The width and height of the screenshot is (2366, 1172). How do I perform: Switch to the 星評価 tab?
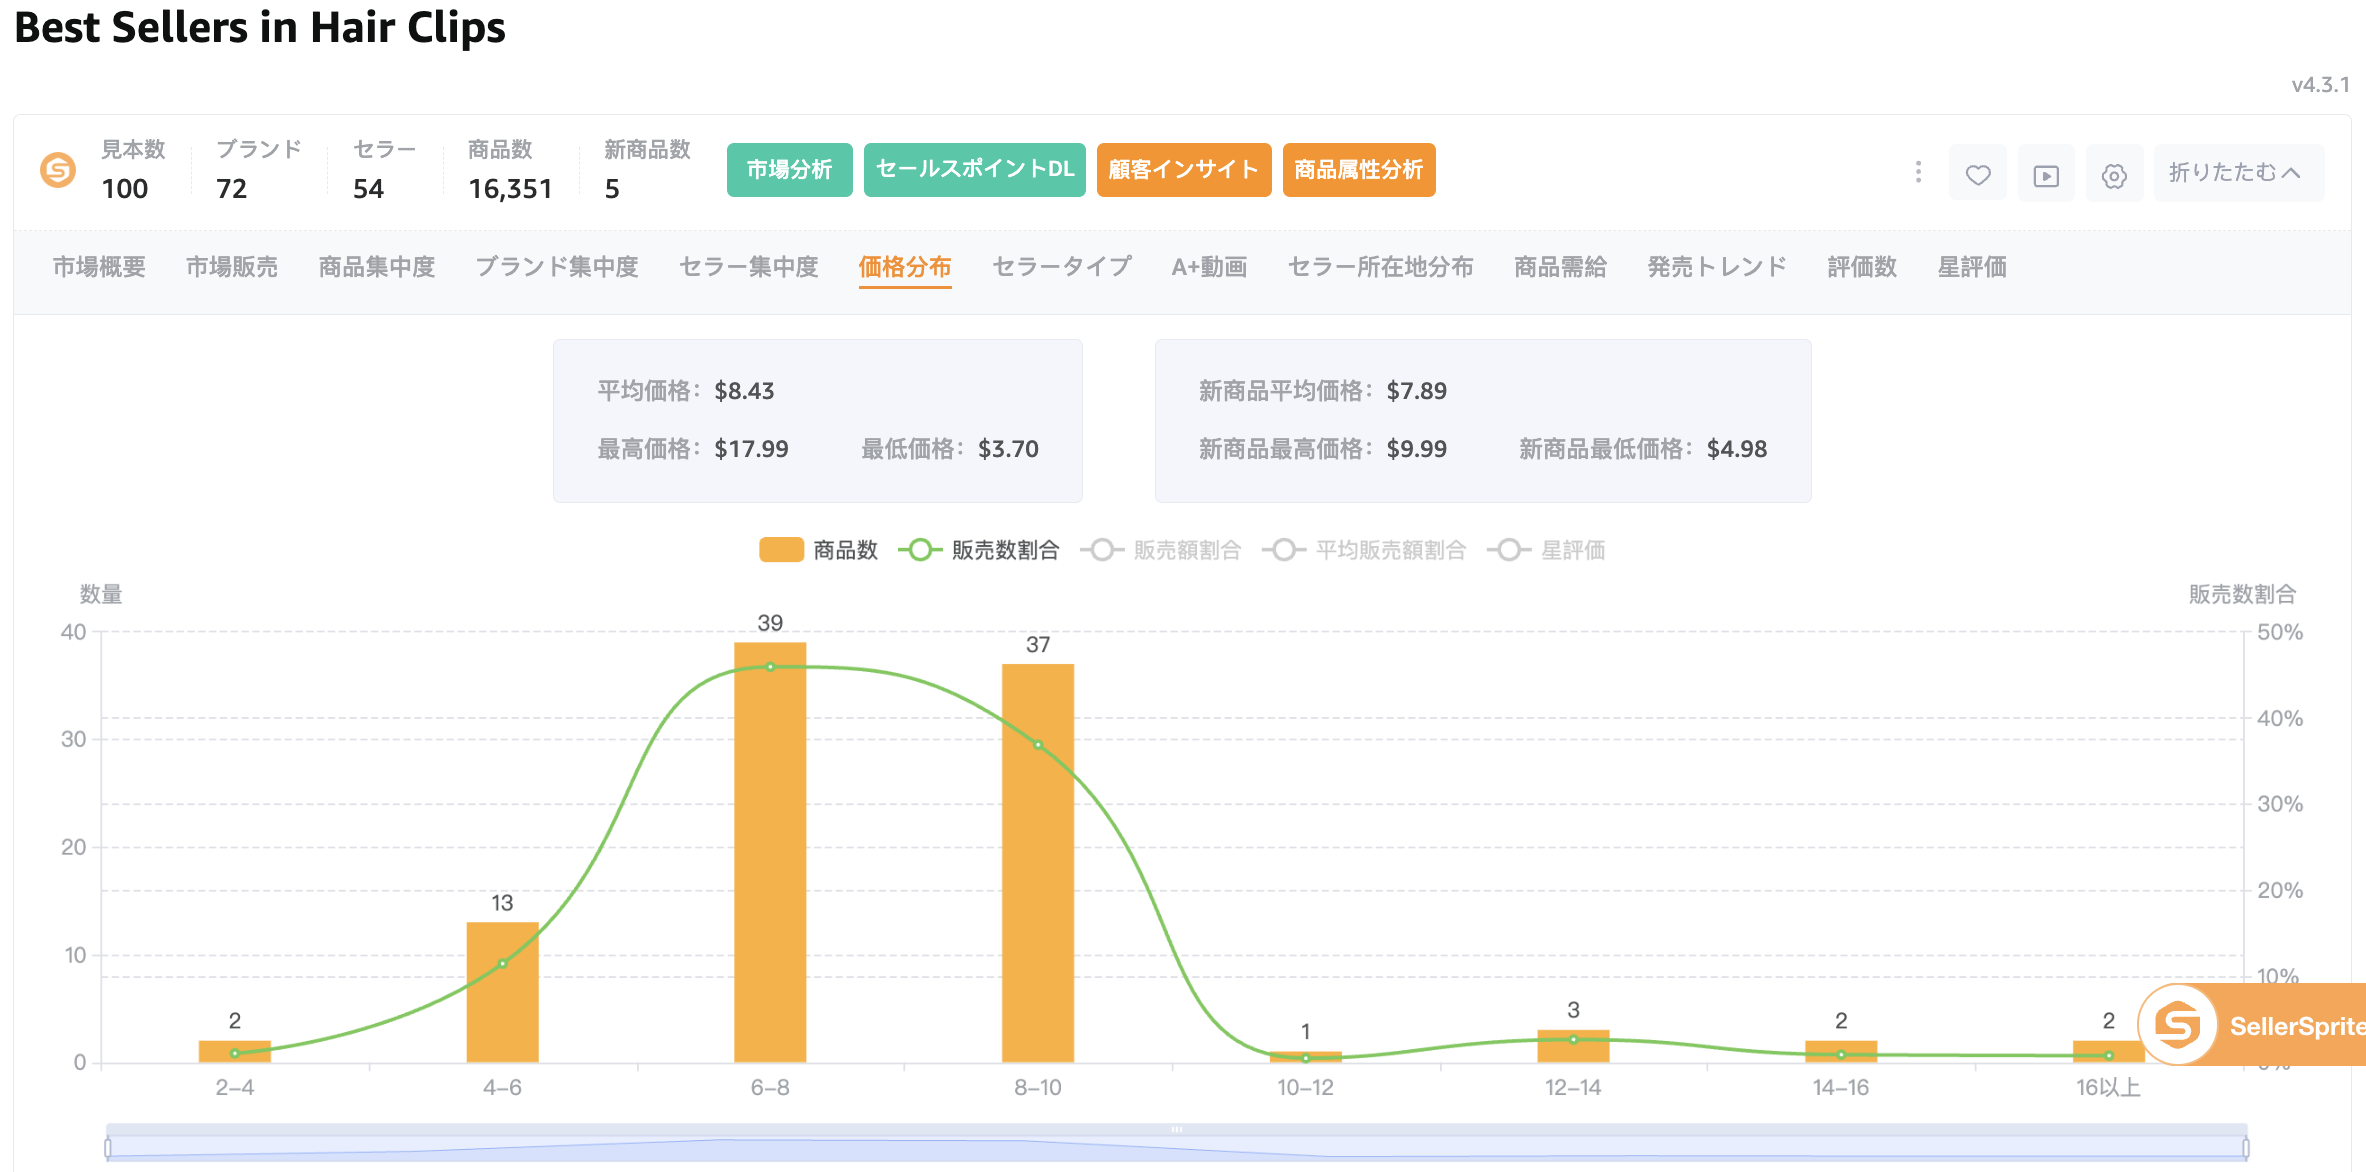pyautogui.click(x=1972, y=267)
